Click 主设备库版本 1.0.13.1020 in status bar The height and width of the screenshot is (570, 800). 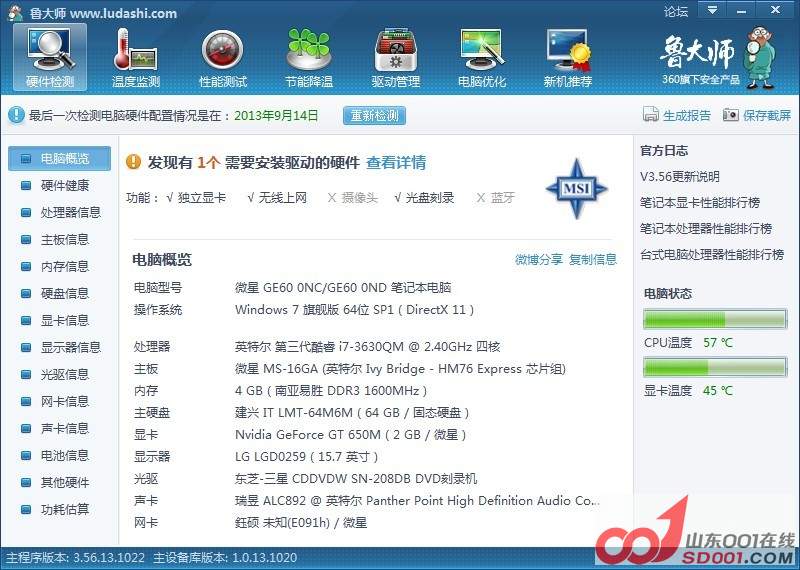point(225,558)
